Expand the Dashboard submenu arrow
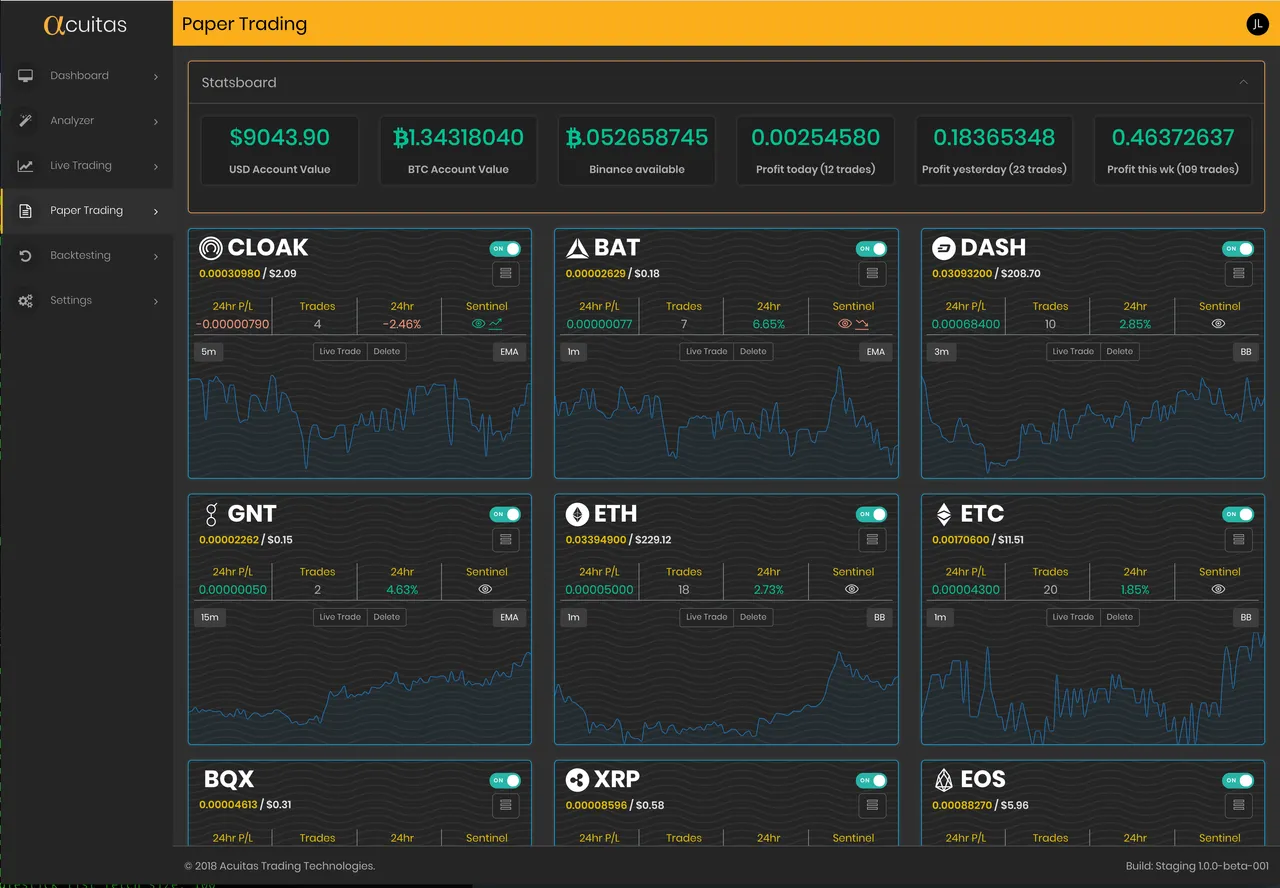The image size is (1280, 888). point(156,76)
